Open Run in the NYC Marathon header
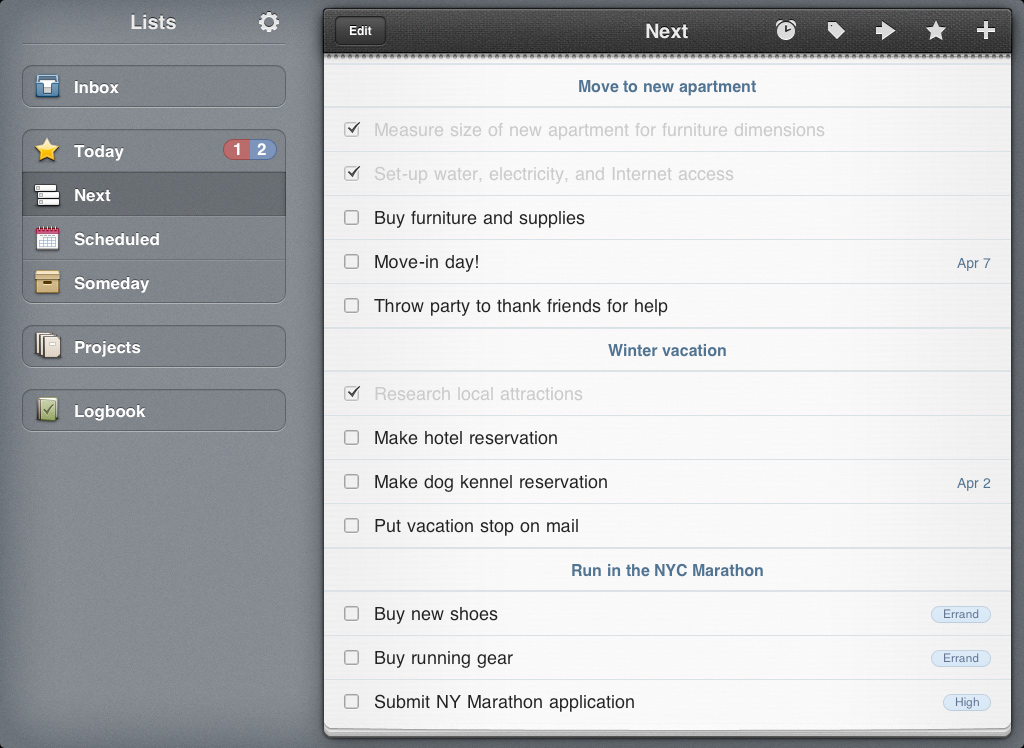The image size is (1024, 748). [x=667, y=570]
